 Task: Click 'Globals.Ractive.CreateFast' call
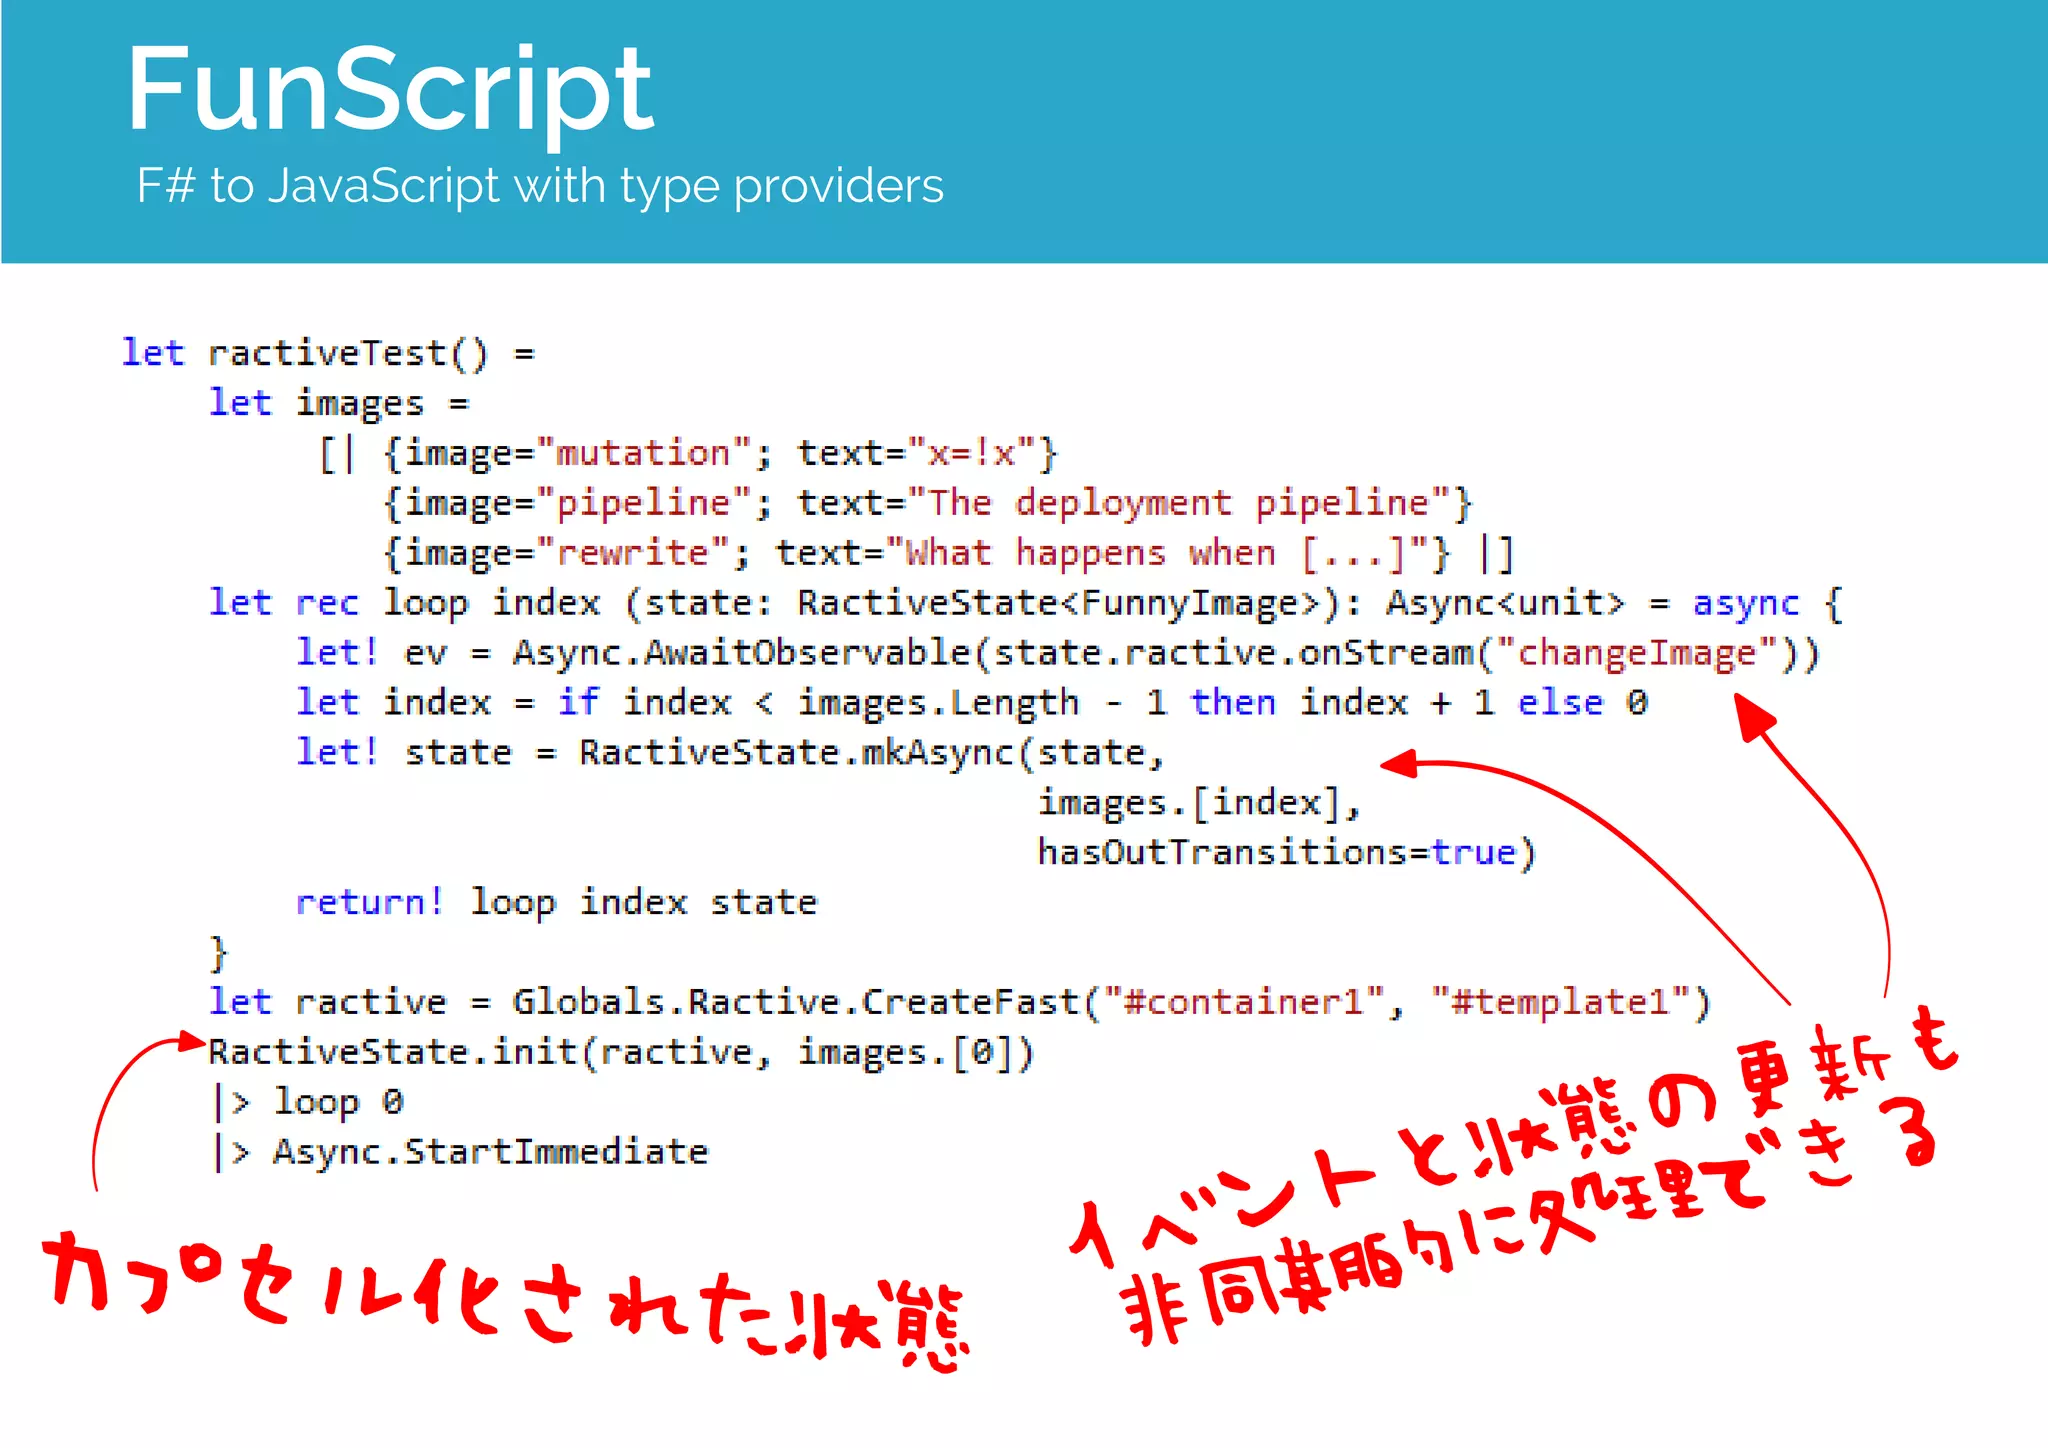796,1002
